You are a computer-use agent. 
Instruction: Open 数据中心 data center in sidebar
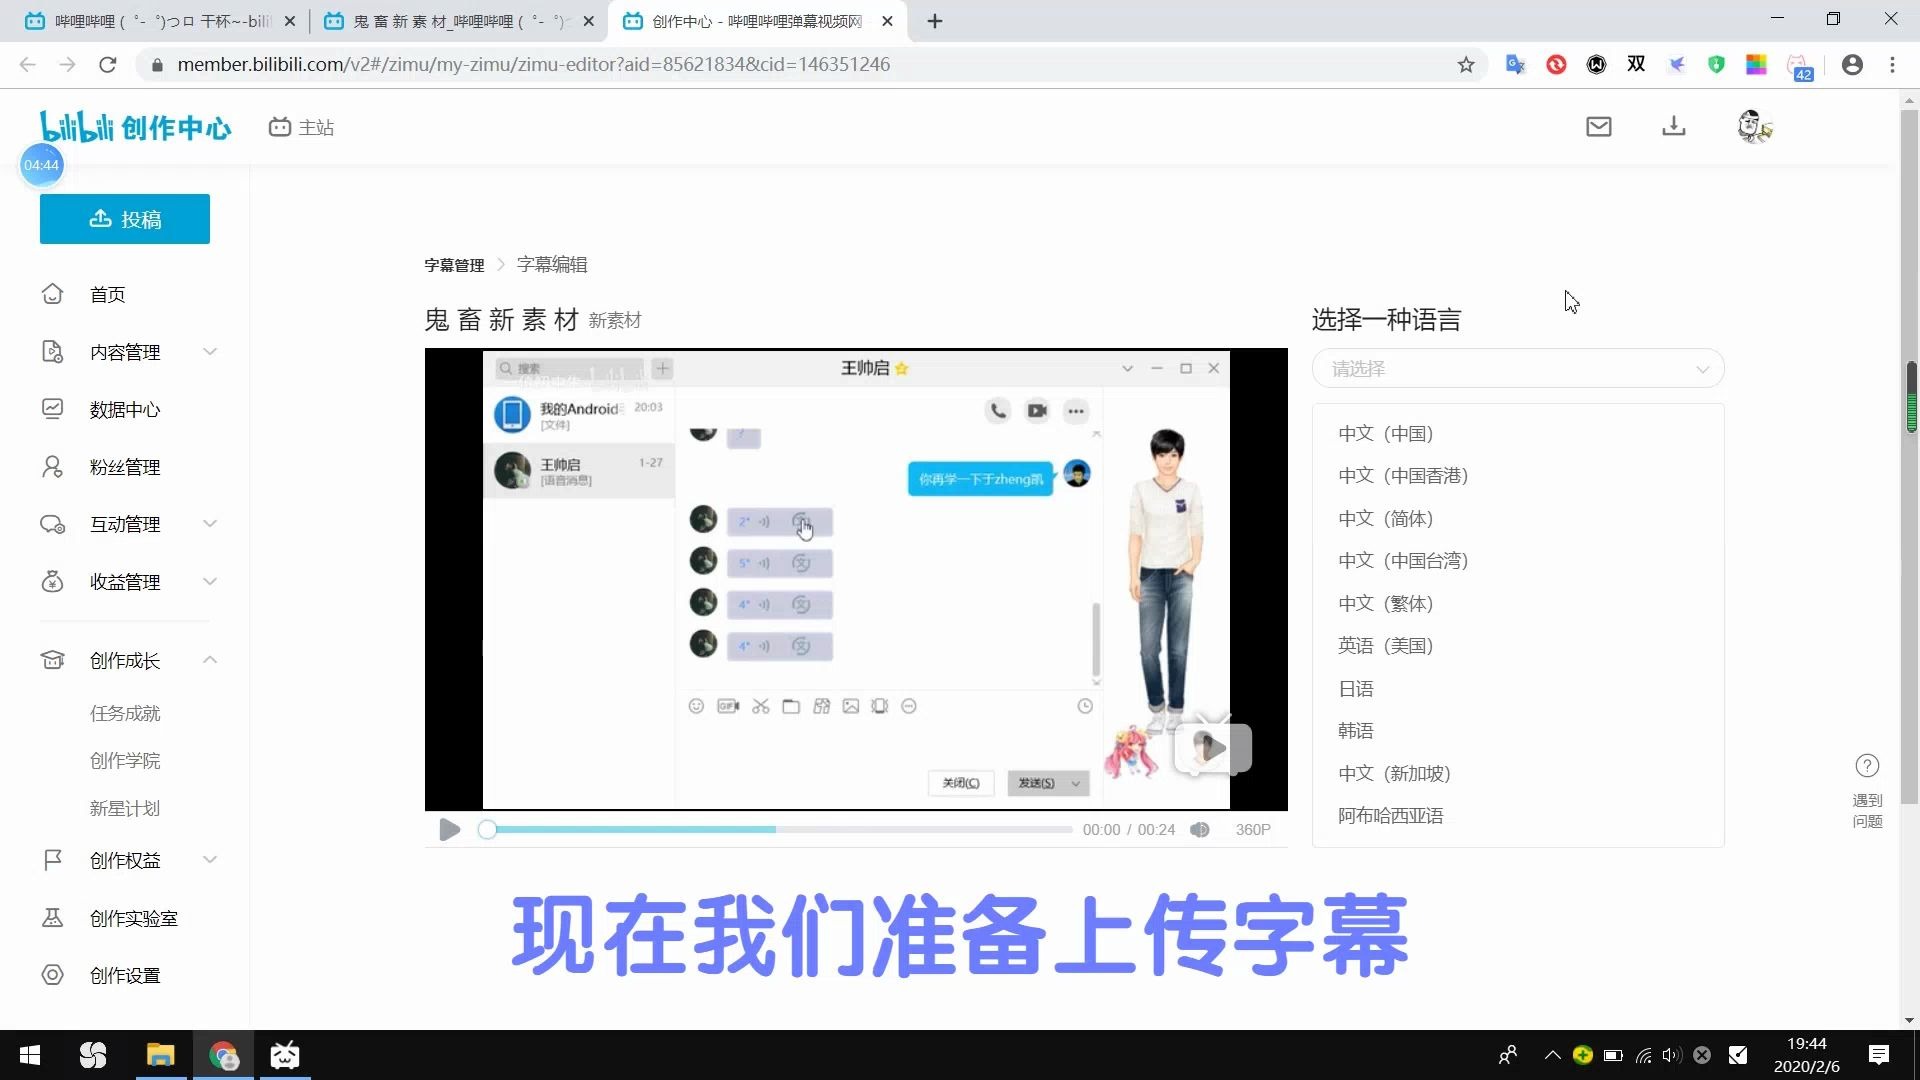pyautogui.click(x=124, y=409)
